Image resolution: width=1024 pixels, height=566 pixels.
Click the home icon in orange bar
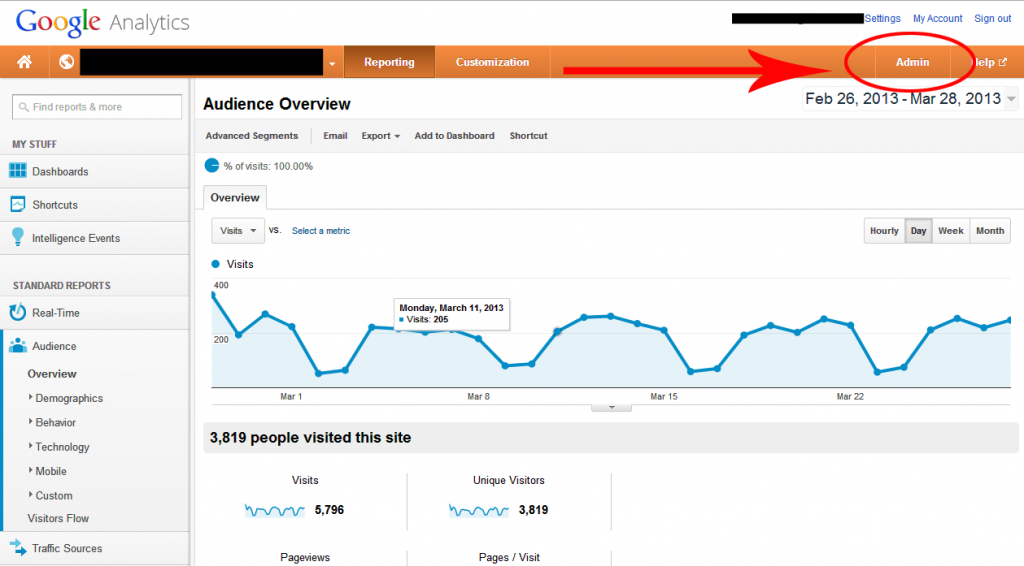click(24, 62)
